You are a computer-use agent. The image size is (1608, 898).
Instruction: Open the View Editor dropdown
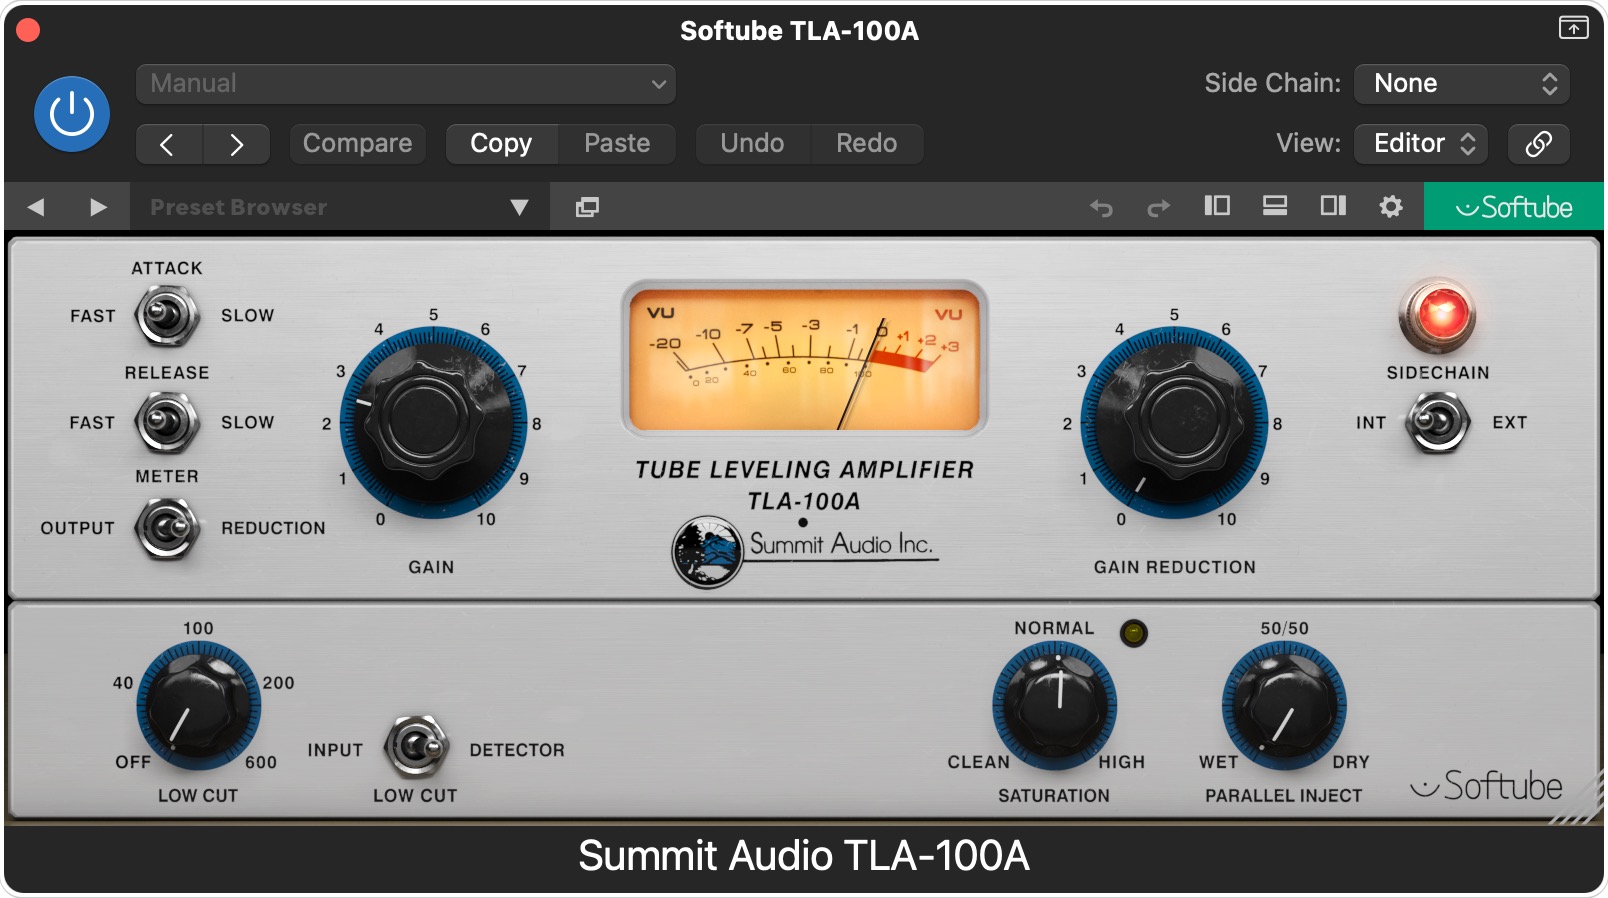pyautogui.click(x=1421, y=144)
